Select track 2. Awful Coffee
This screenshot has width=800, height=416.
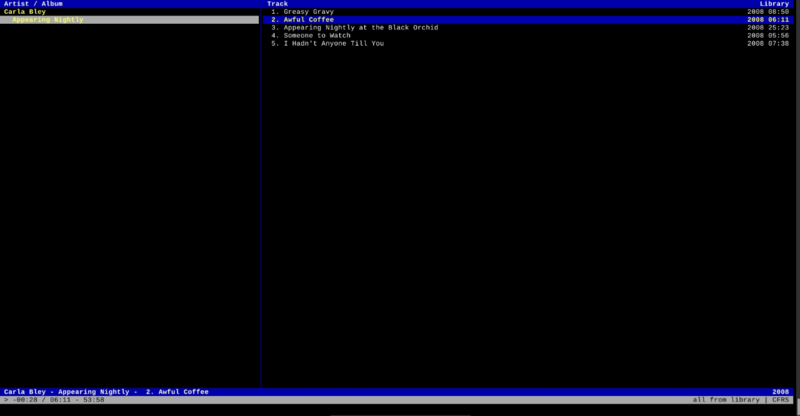coord(528,20)
